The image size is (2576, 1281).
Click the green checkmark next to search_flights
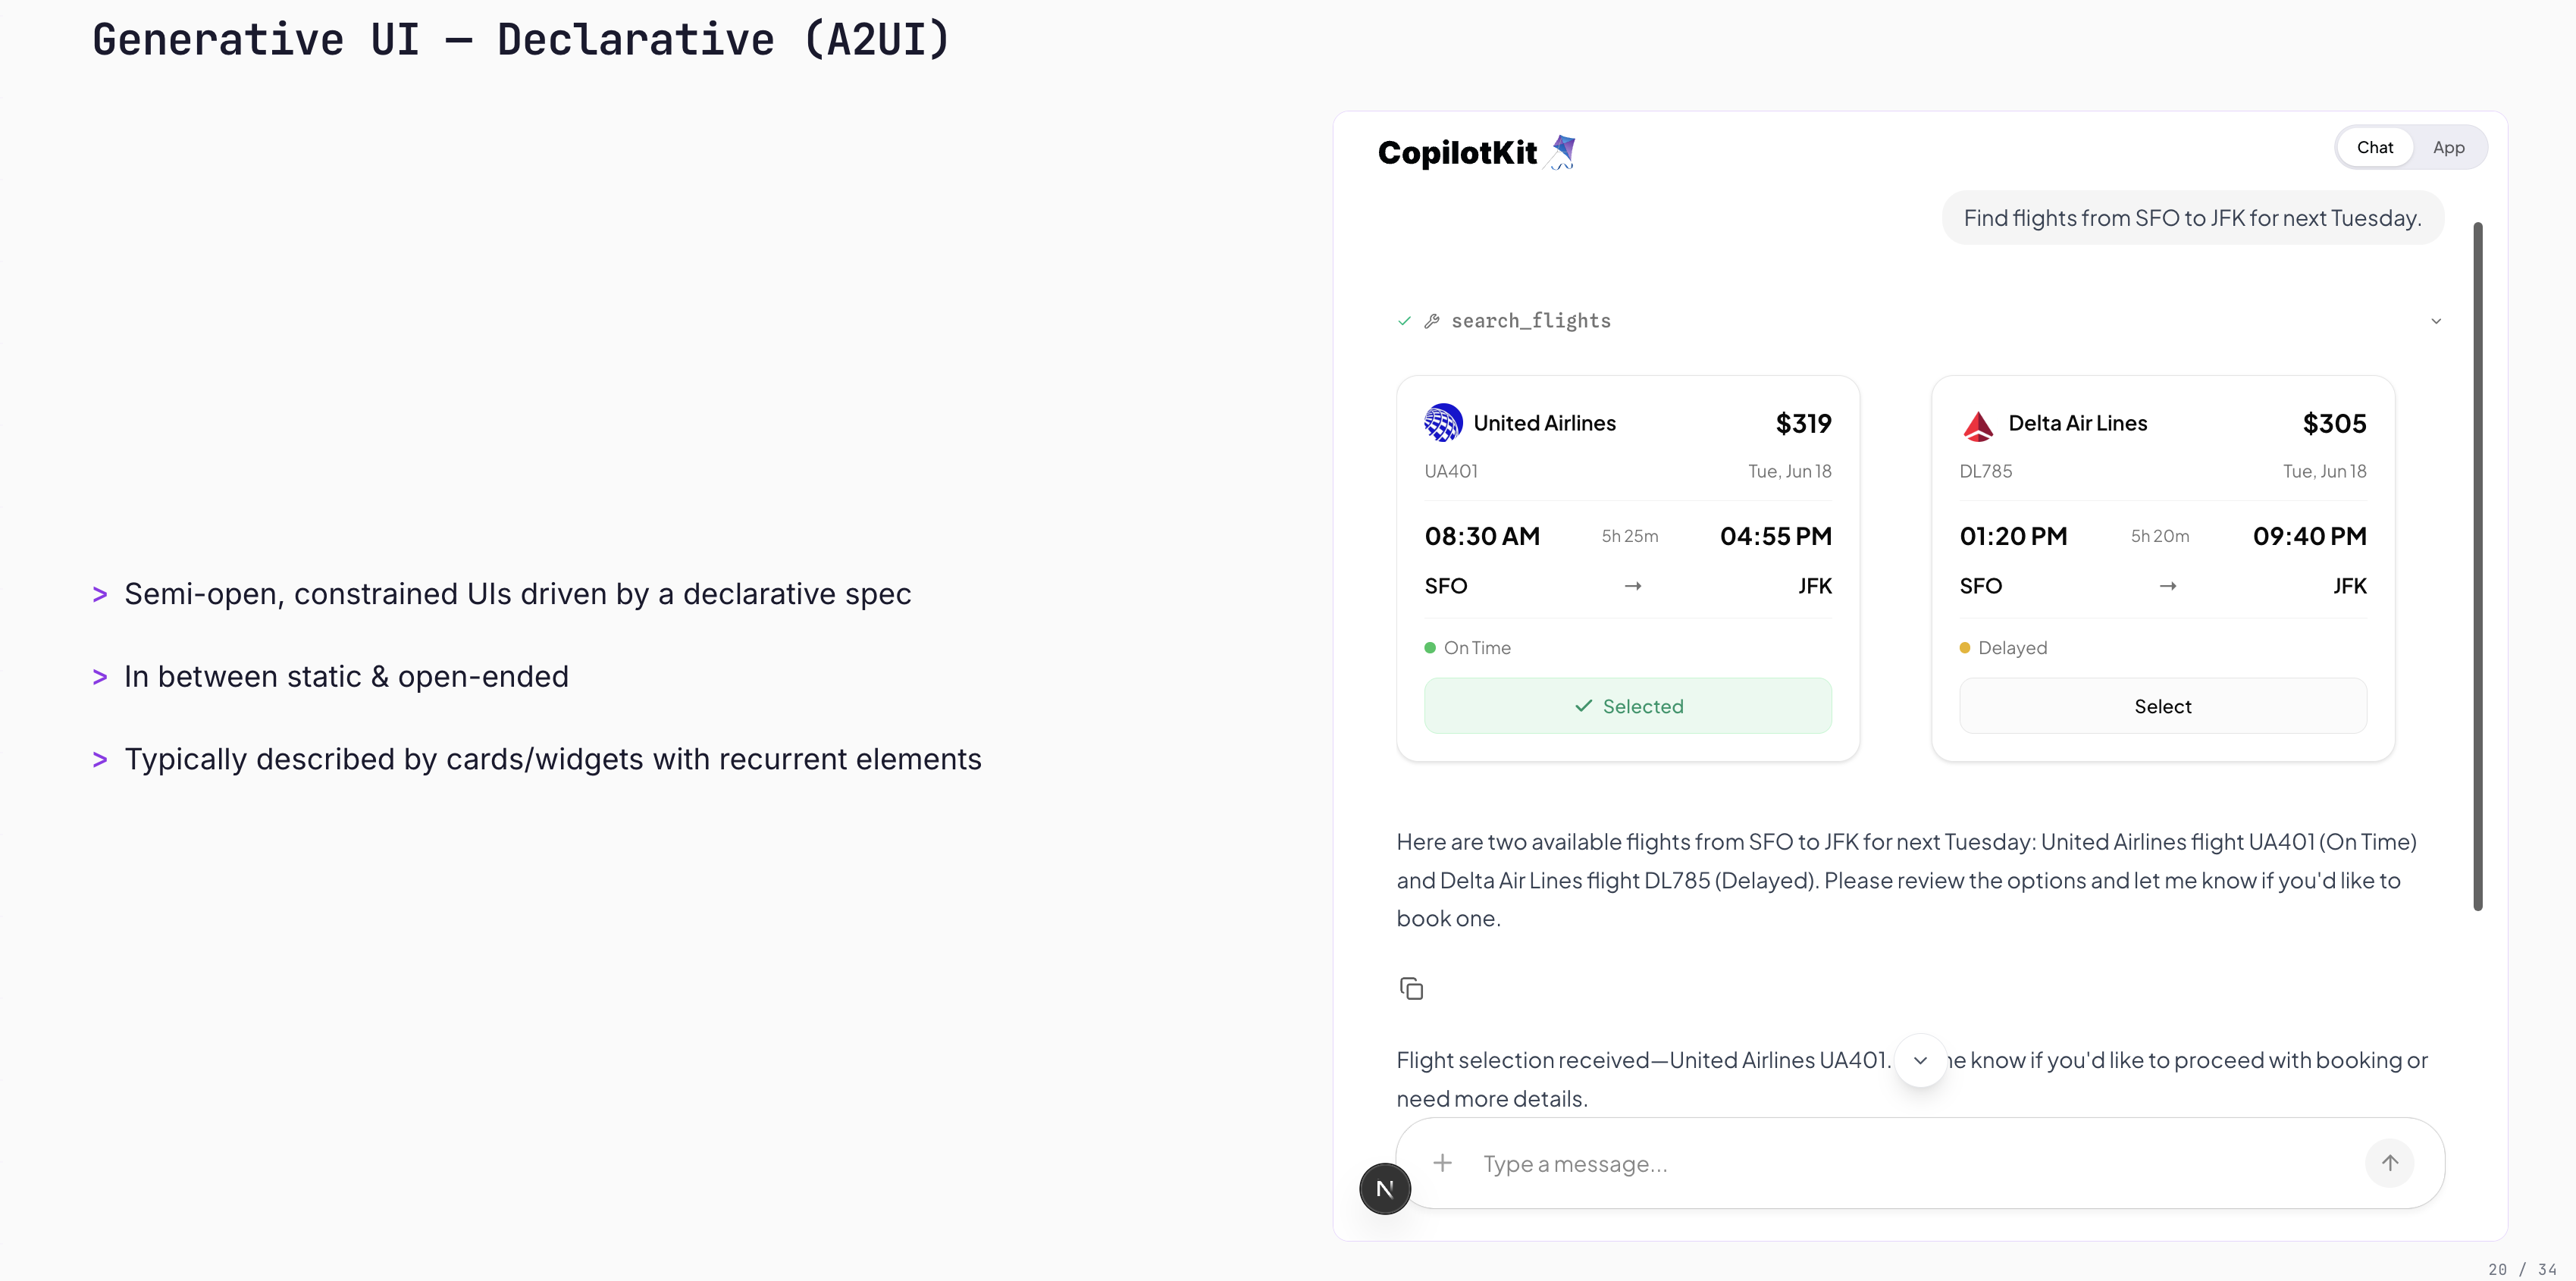(1404, 321)
